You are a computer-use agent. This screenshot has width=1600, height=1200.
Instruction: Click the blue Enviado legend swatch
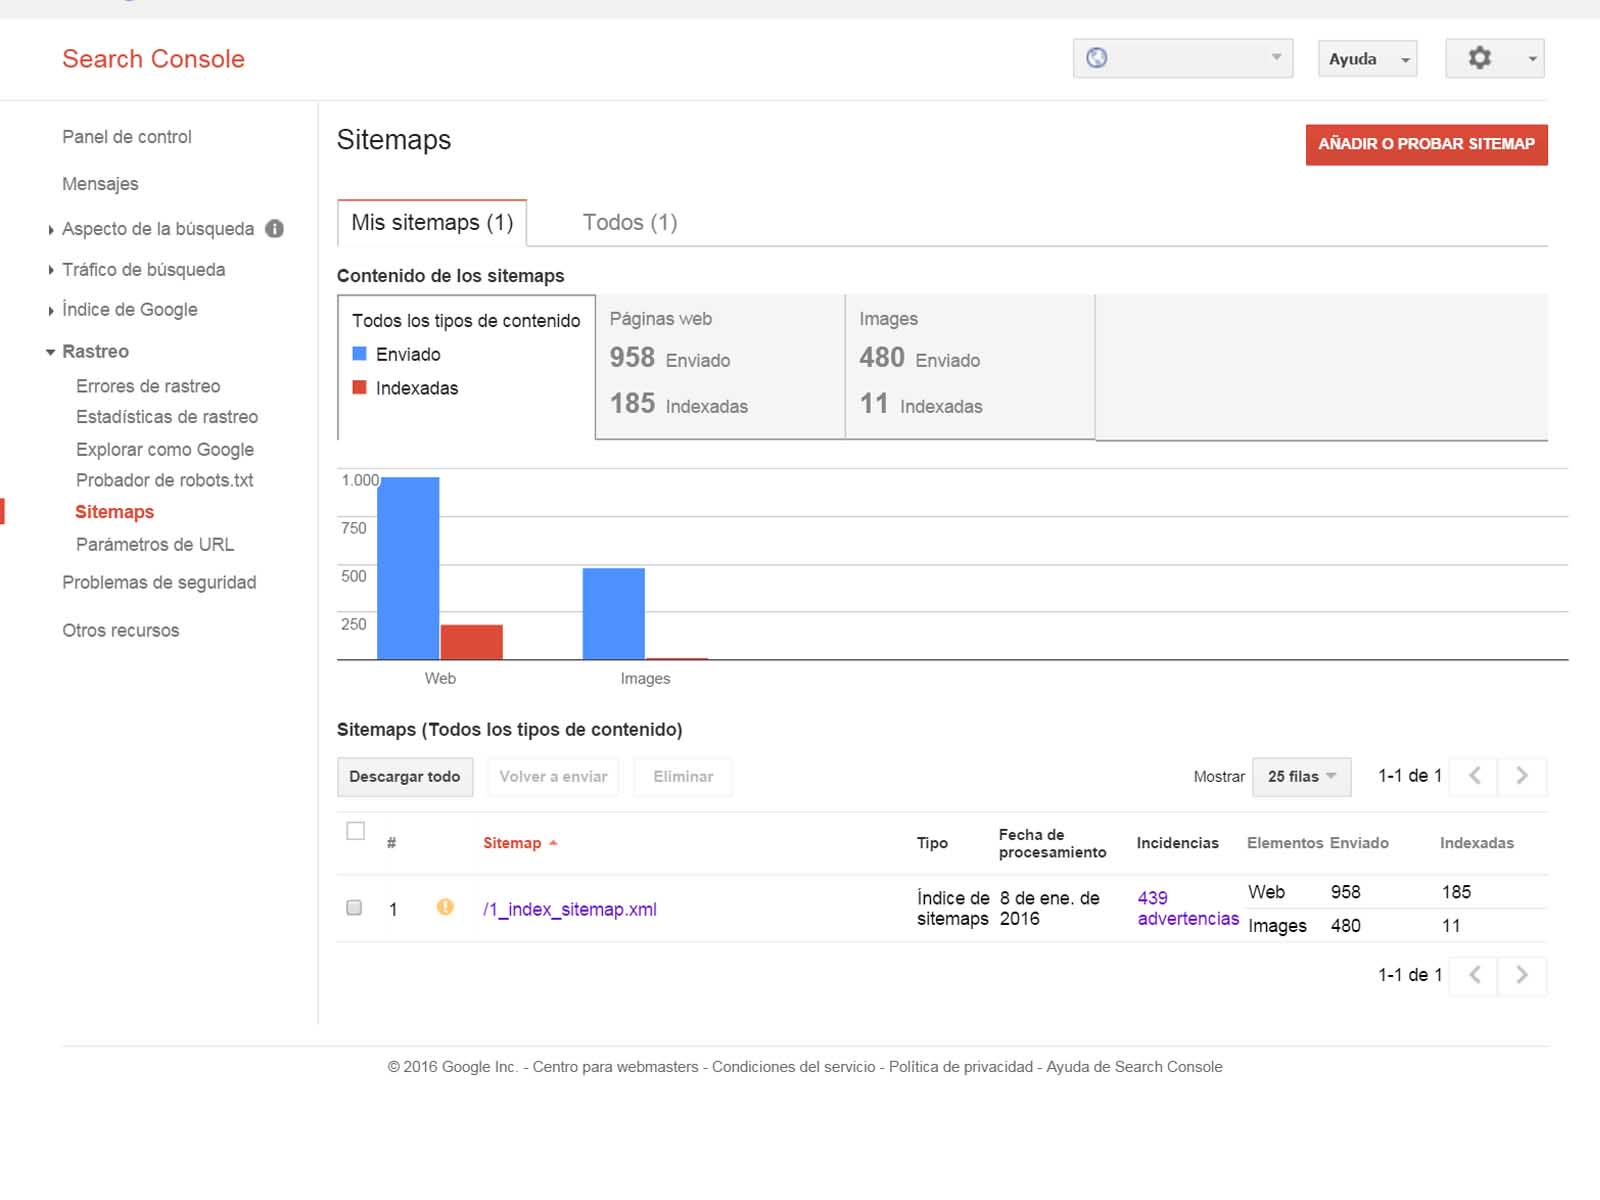pyautogui.click(x=360, y=354)
